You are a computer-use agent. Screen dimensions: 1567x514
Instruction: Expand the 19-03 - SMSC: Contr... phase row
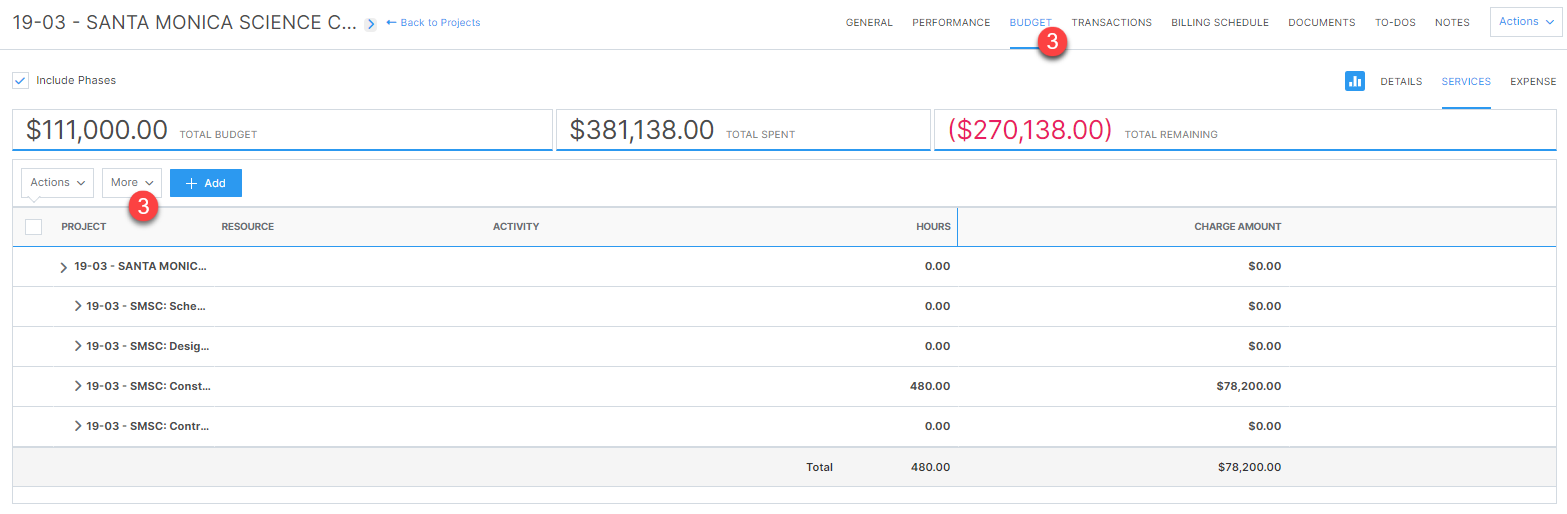tap(78, 426)
